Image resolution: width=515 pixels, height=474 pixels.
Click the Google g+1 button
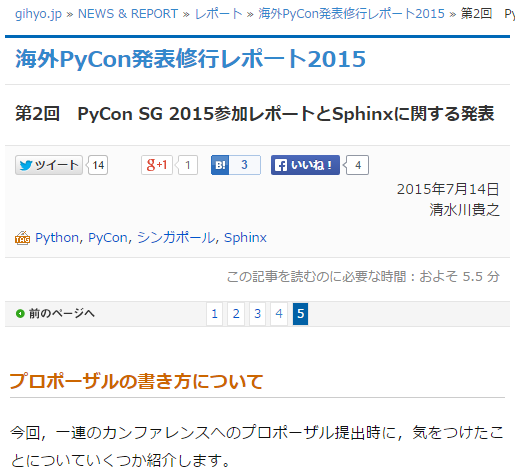coord(157,165)
